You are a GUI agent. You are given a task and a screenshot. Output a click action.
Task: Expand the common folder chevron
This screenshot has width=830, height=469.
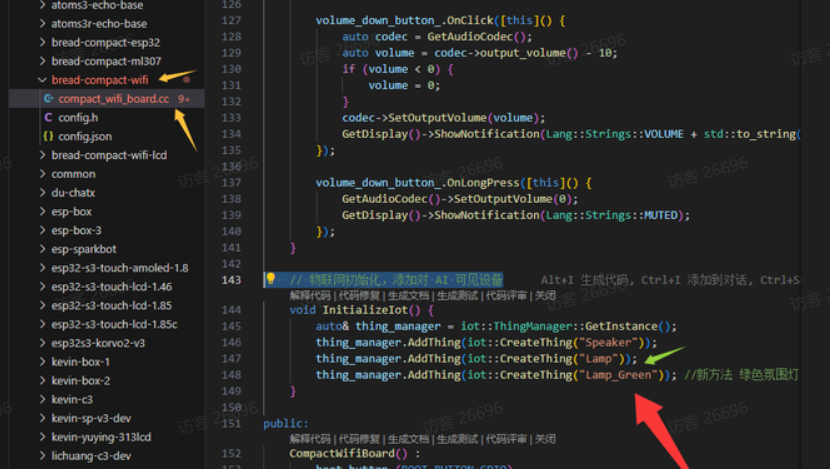click(x=42, y=174)
